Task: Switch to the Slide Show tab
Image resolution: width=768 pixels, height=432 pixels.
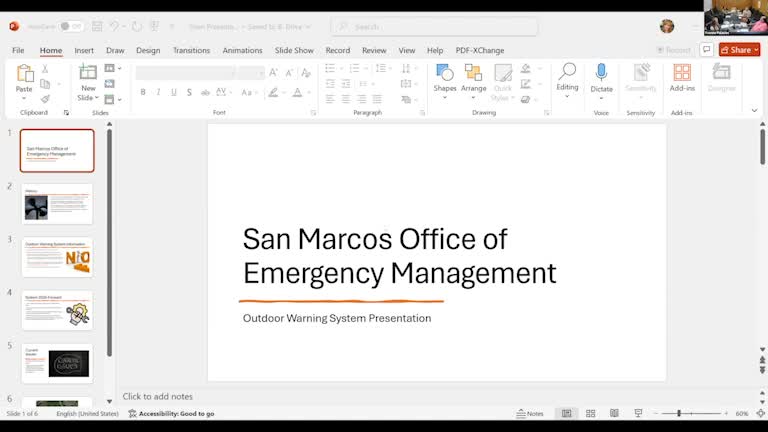Action: [294, 50]
